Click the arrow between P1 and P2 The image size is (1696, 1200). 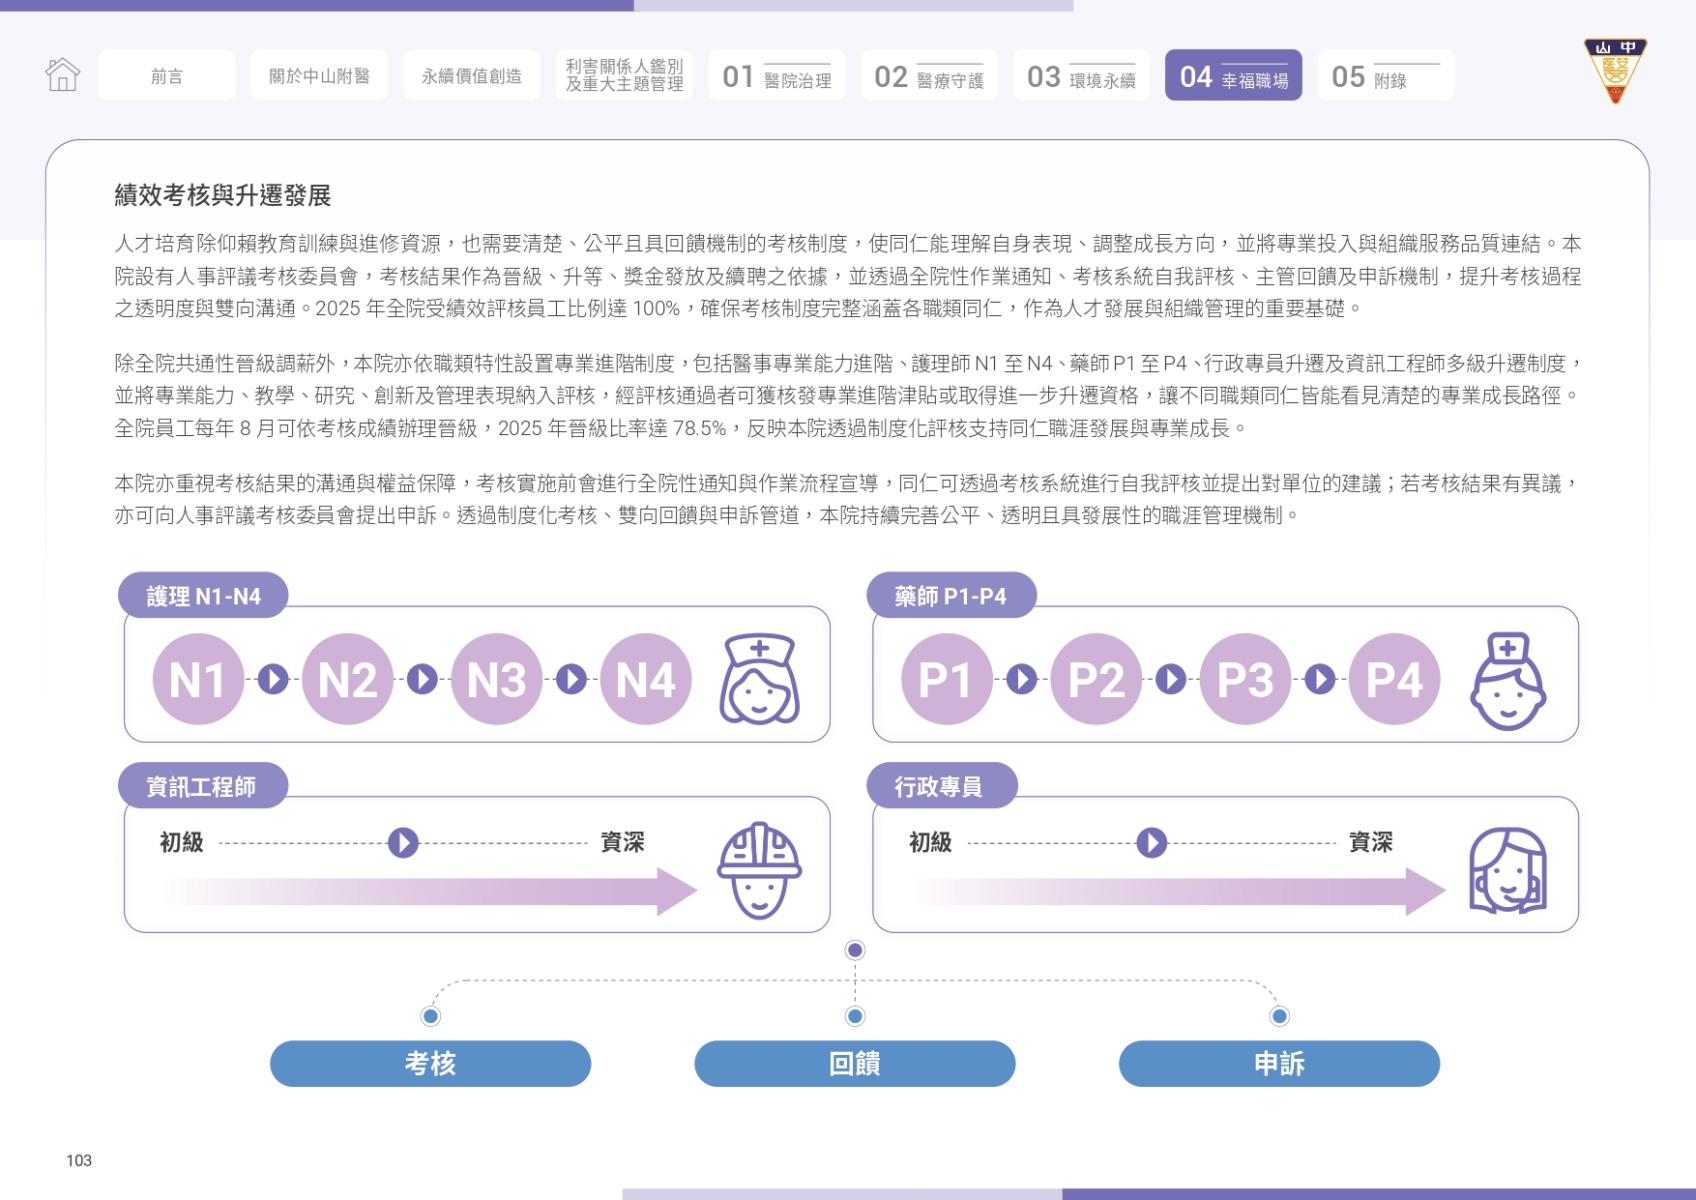(1021, 679)
